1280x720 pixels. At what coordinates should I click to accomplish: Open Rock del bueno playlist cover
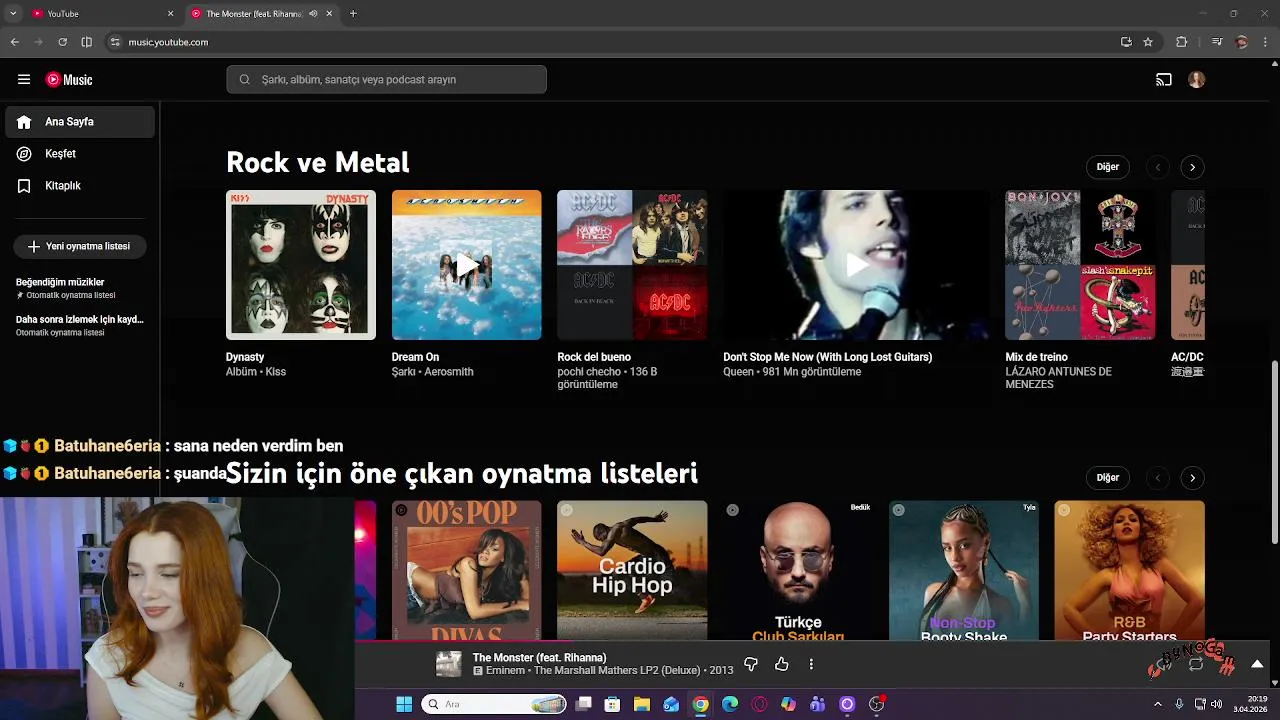[x=632, y=265]
